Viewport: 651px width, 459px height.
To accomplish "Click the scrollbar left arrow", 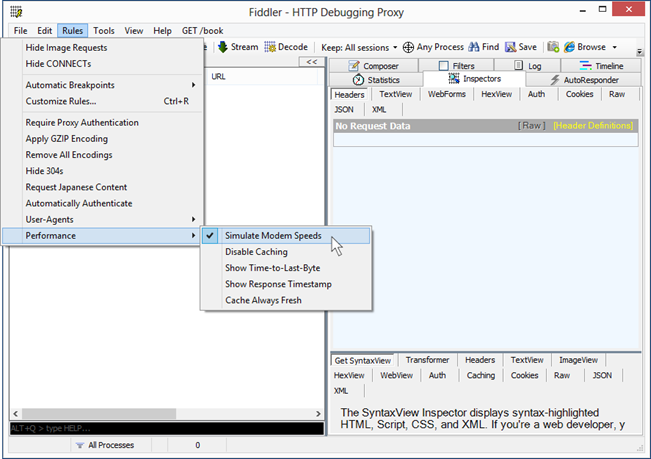I will tap(15, 414).
